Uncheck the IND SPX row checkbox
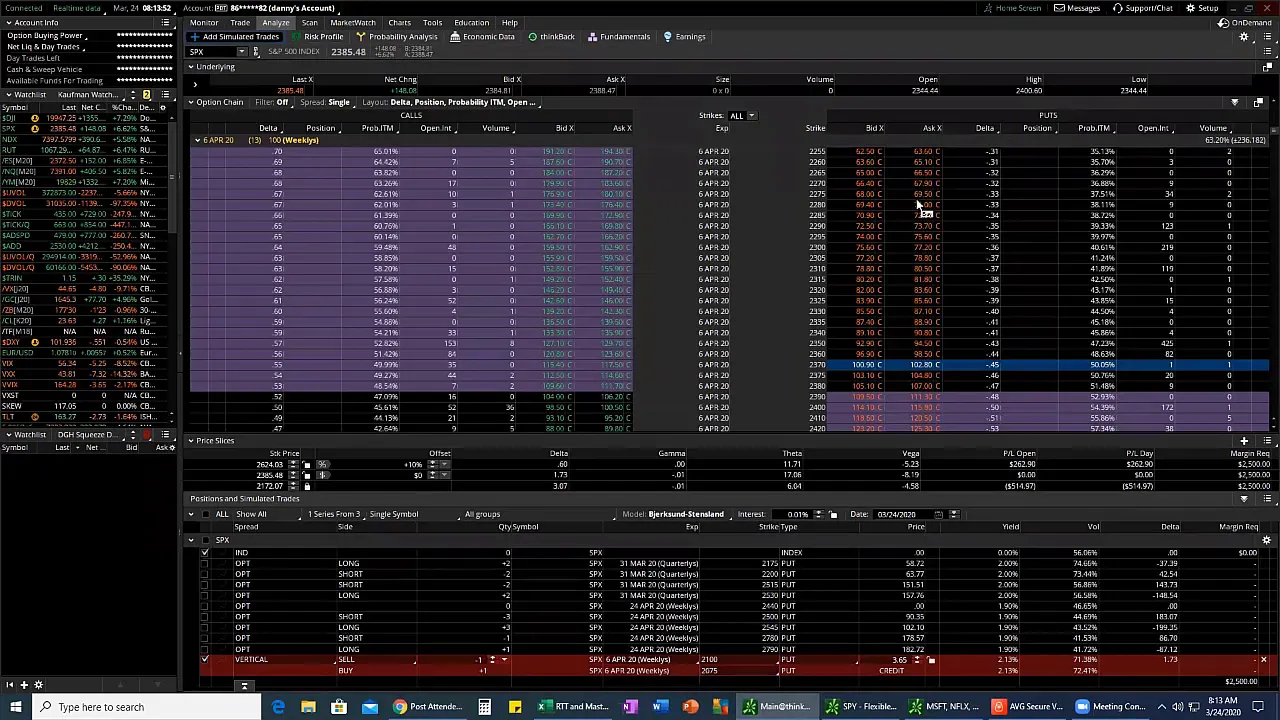This screenshot has width=1280, height=720. (x=205, y=553)
